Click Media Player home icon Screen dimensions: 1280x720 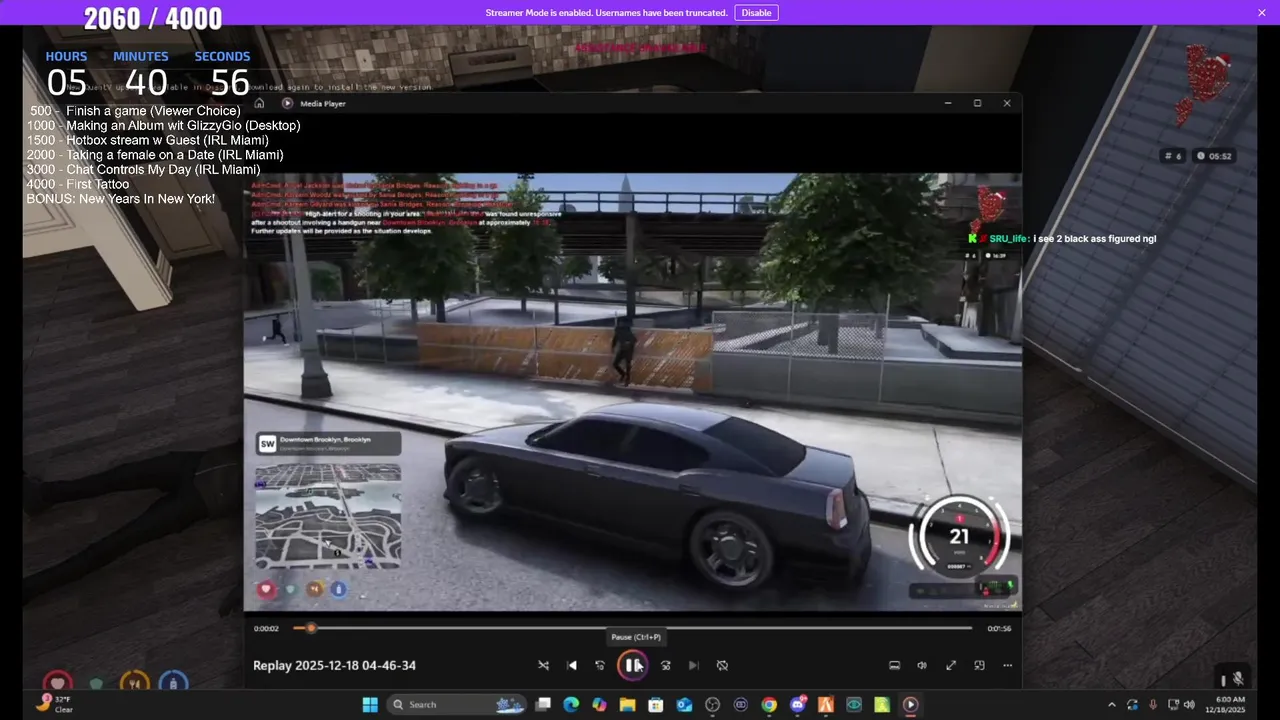click(x=259, y=103)
